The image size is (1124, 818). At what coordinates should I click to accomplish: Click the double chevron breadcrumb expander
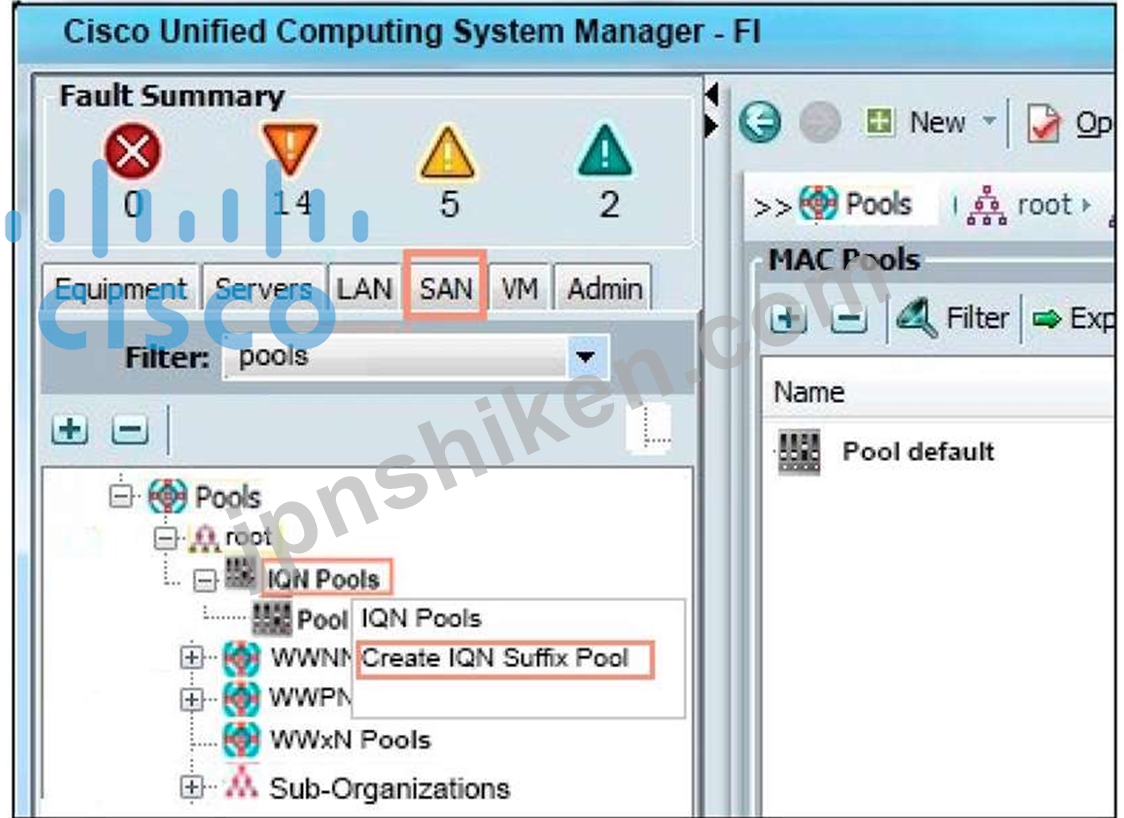coord(773,207)
